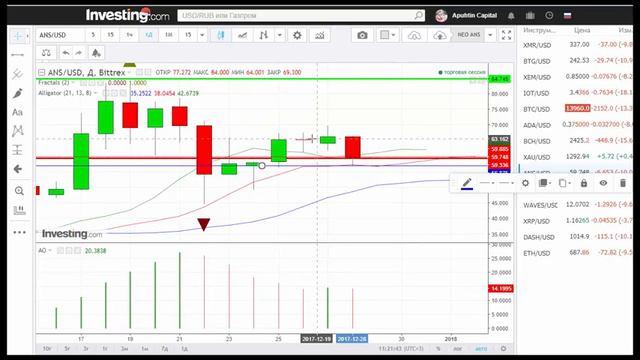
Task: Change line color with the pencil icon
Action: pyautogui.click(x=467, y=183)
